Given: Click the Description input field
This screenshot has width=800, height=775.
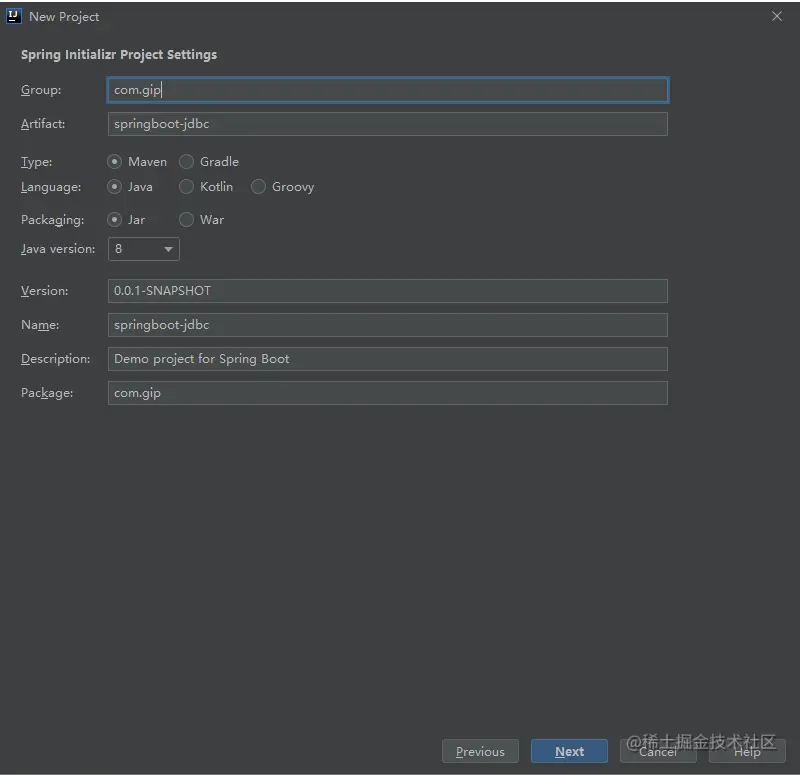Looking at the screenshot, I should pos(388,359).
